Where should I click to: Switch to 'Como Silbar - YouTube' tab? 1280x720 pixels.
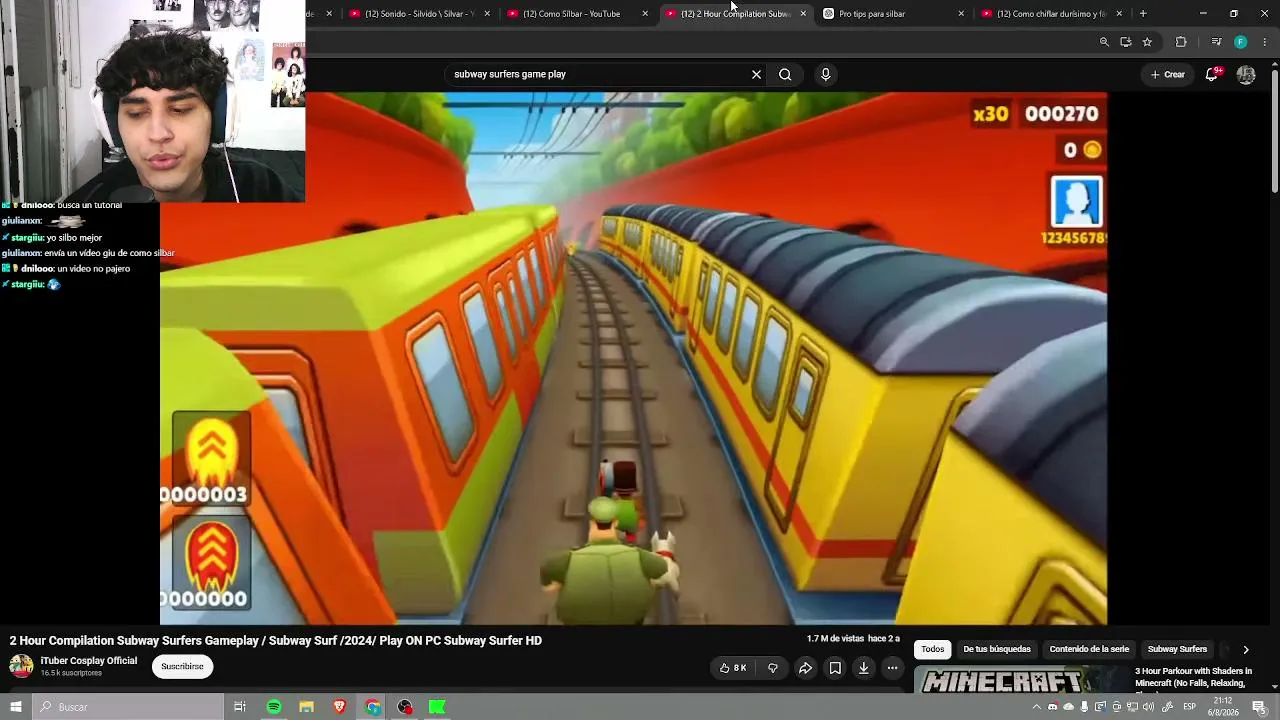click(x=577, y=14)
